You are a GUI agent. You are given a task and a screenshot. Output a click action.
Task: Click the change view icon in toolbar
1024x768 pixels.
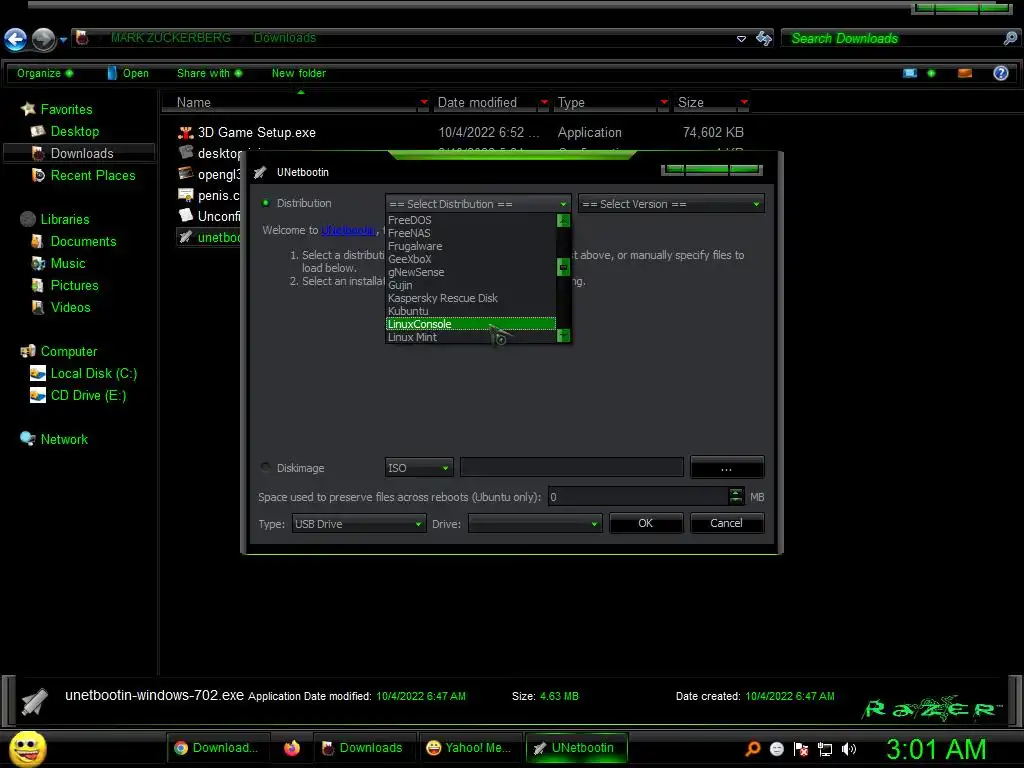[910, 73]
